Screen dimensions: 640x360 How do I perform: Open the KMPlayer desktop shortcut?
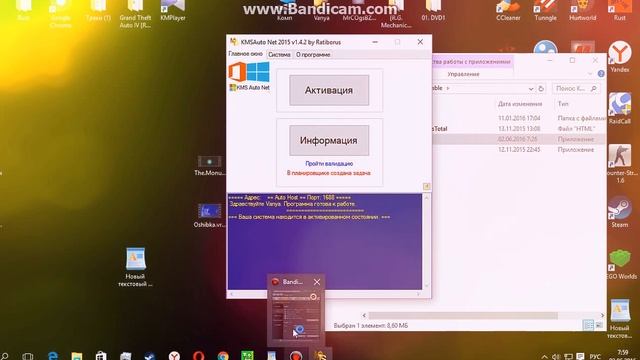coord(173,10)
